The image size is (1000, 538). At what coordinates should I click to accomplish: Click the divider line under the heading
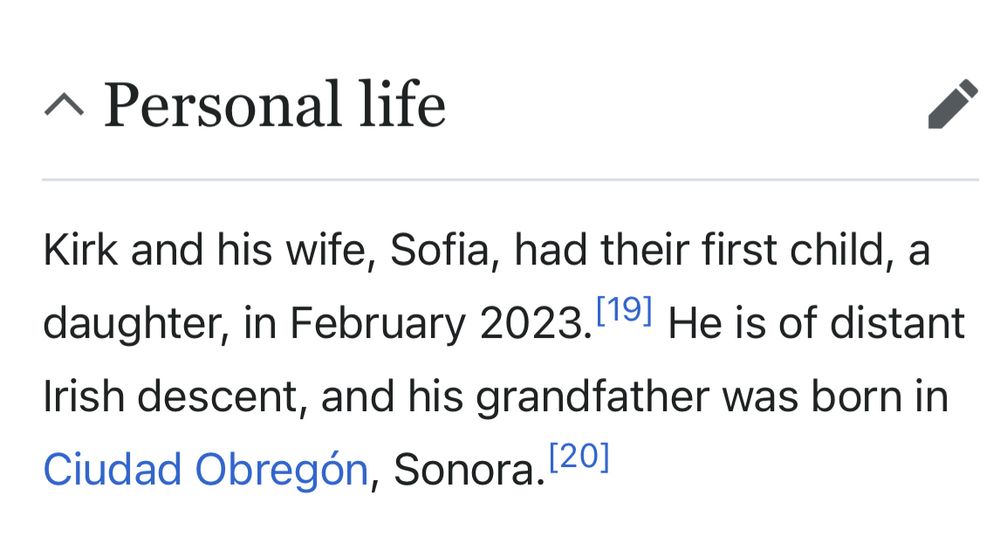[x=510, y=180]
